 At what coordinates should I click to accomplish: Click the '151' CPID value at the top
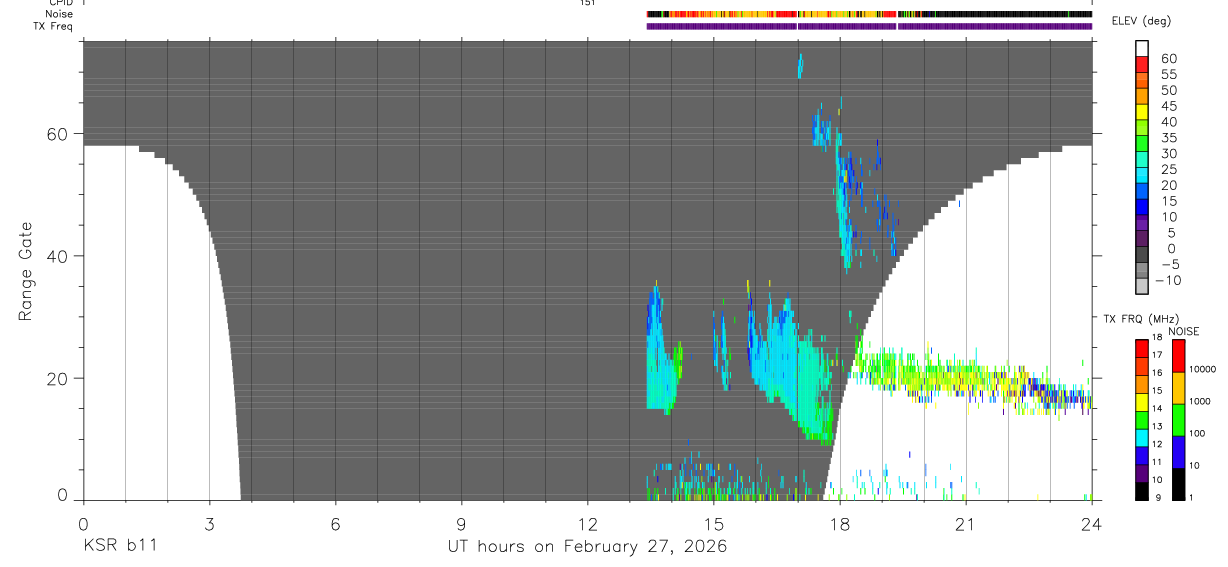[587, 3]
